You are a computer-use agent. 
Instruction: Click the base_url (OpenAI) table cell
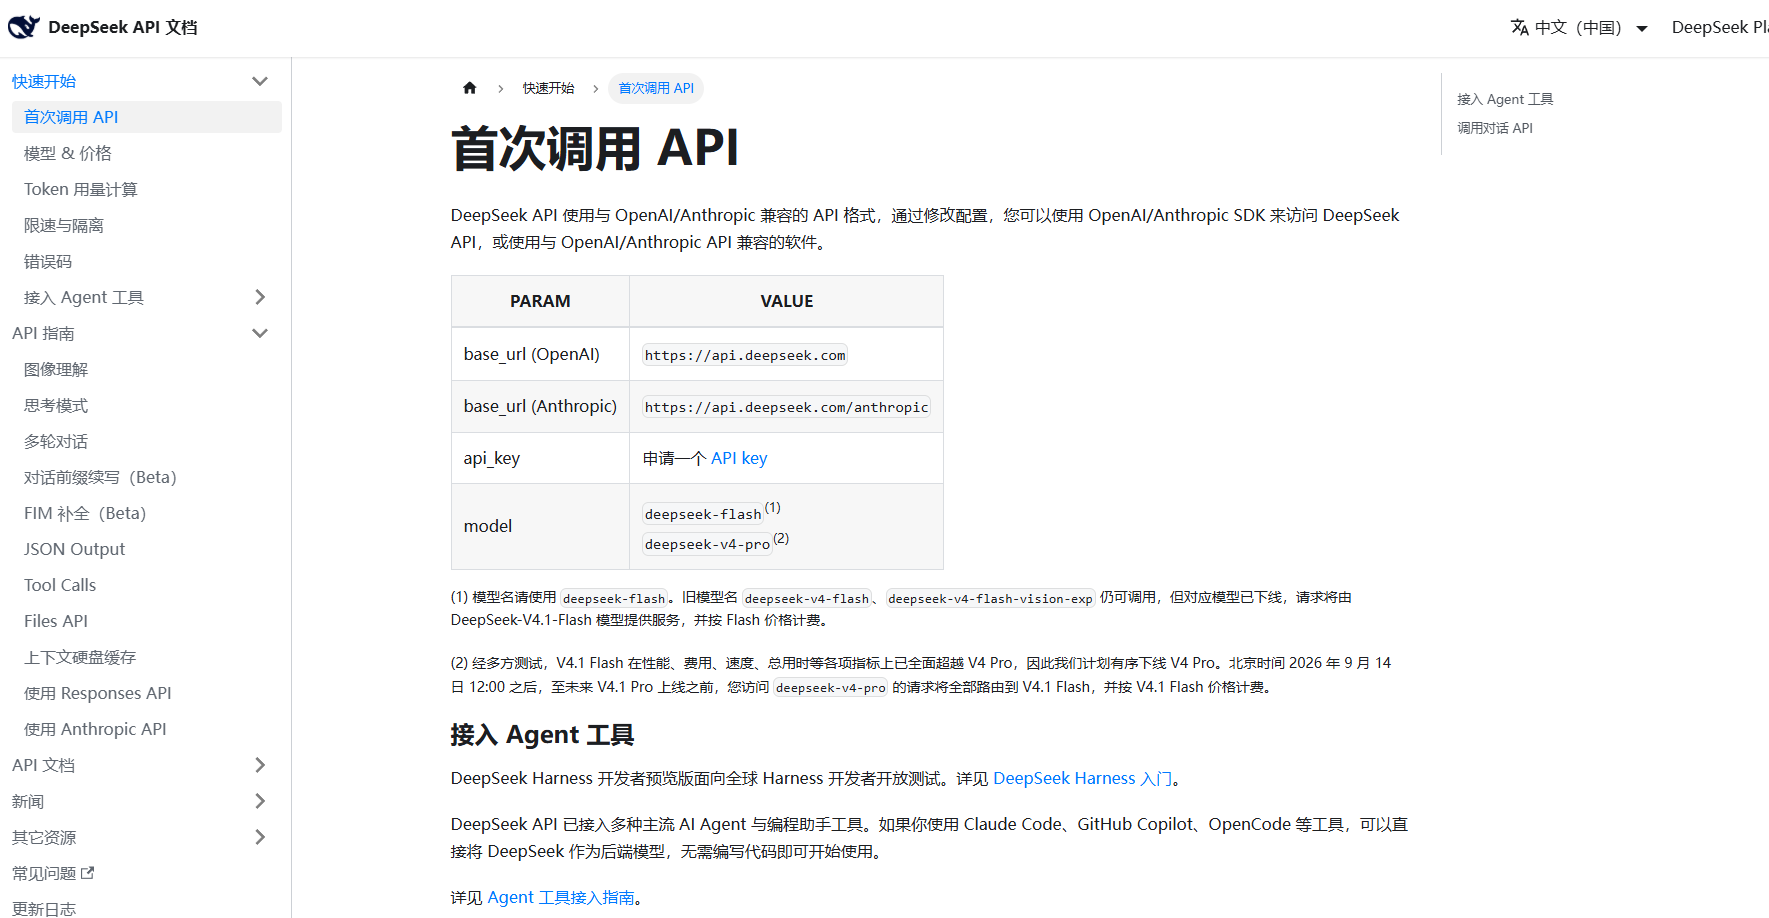pyautogui.click(x=540, y=354)
